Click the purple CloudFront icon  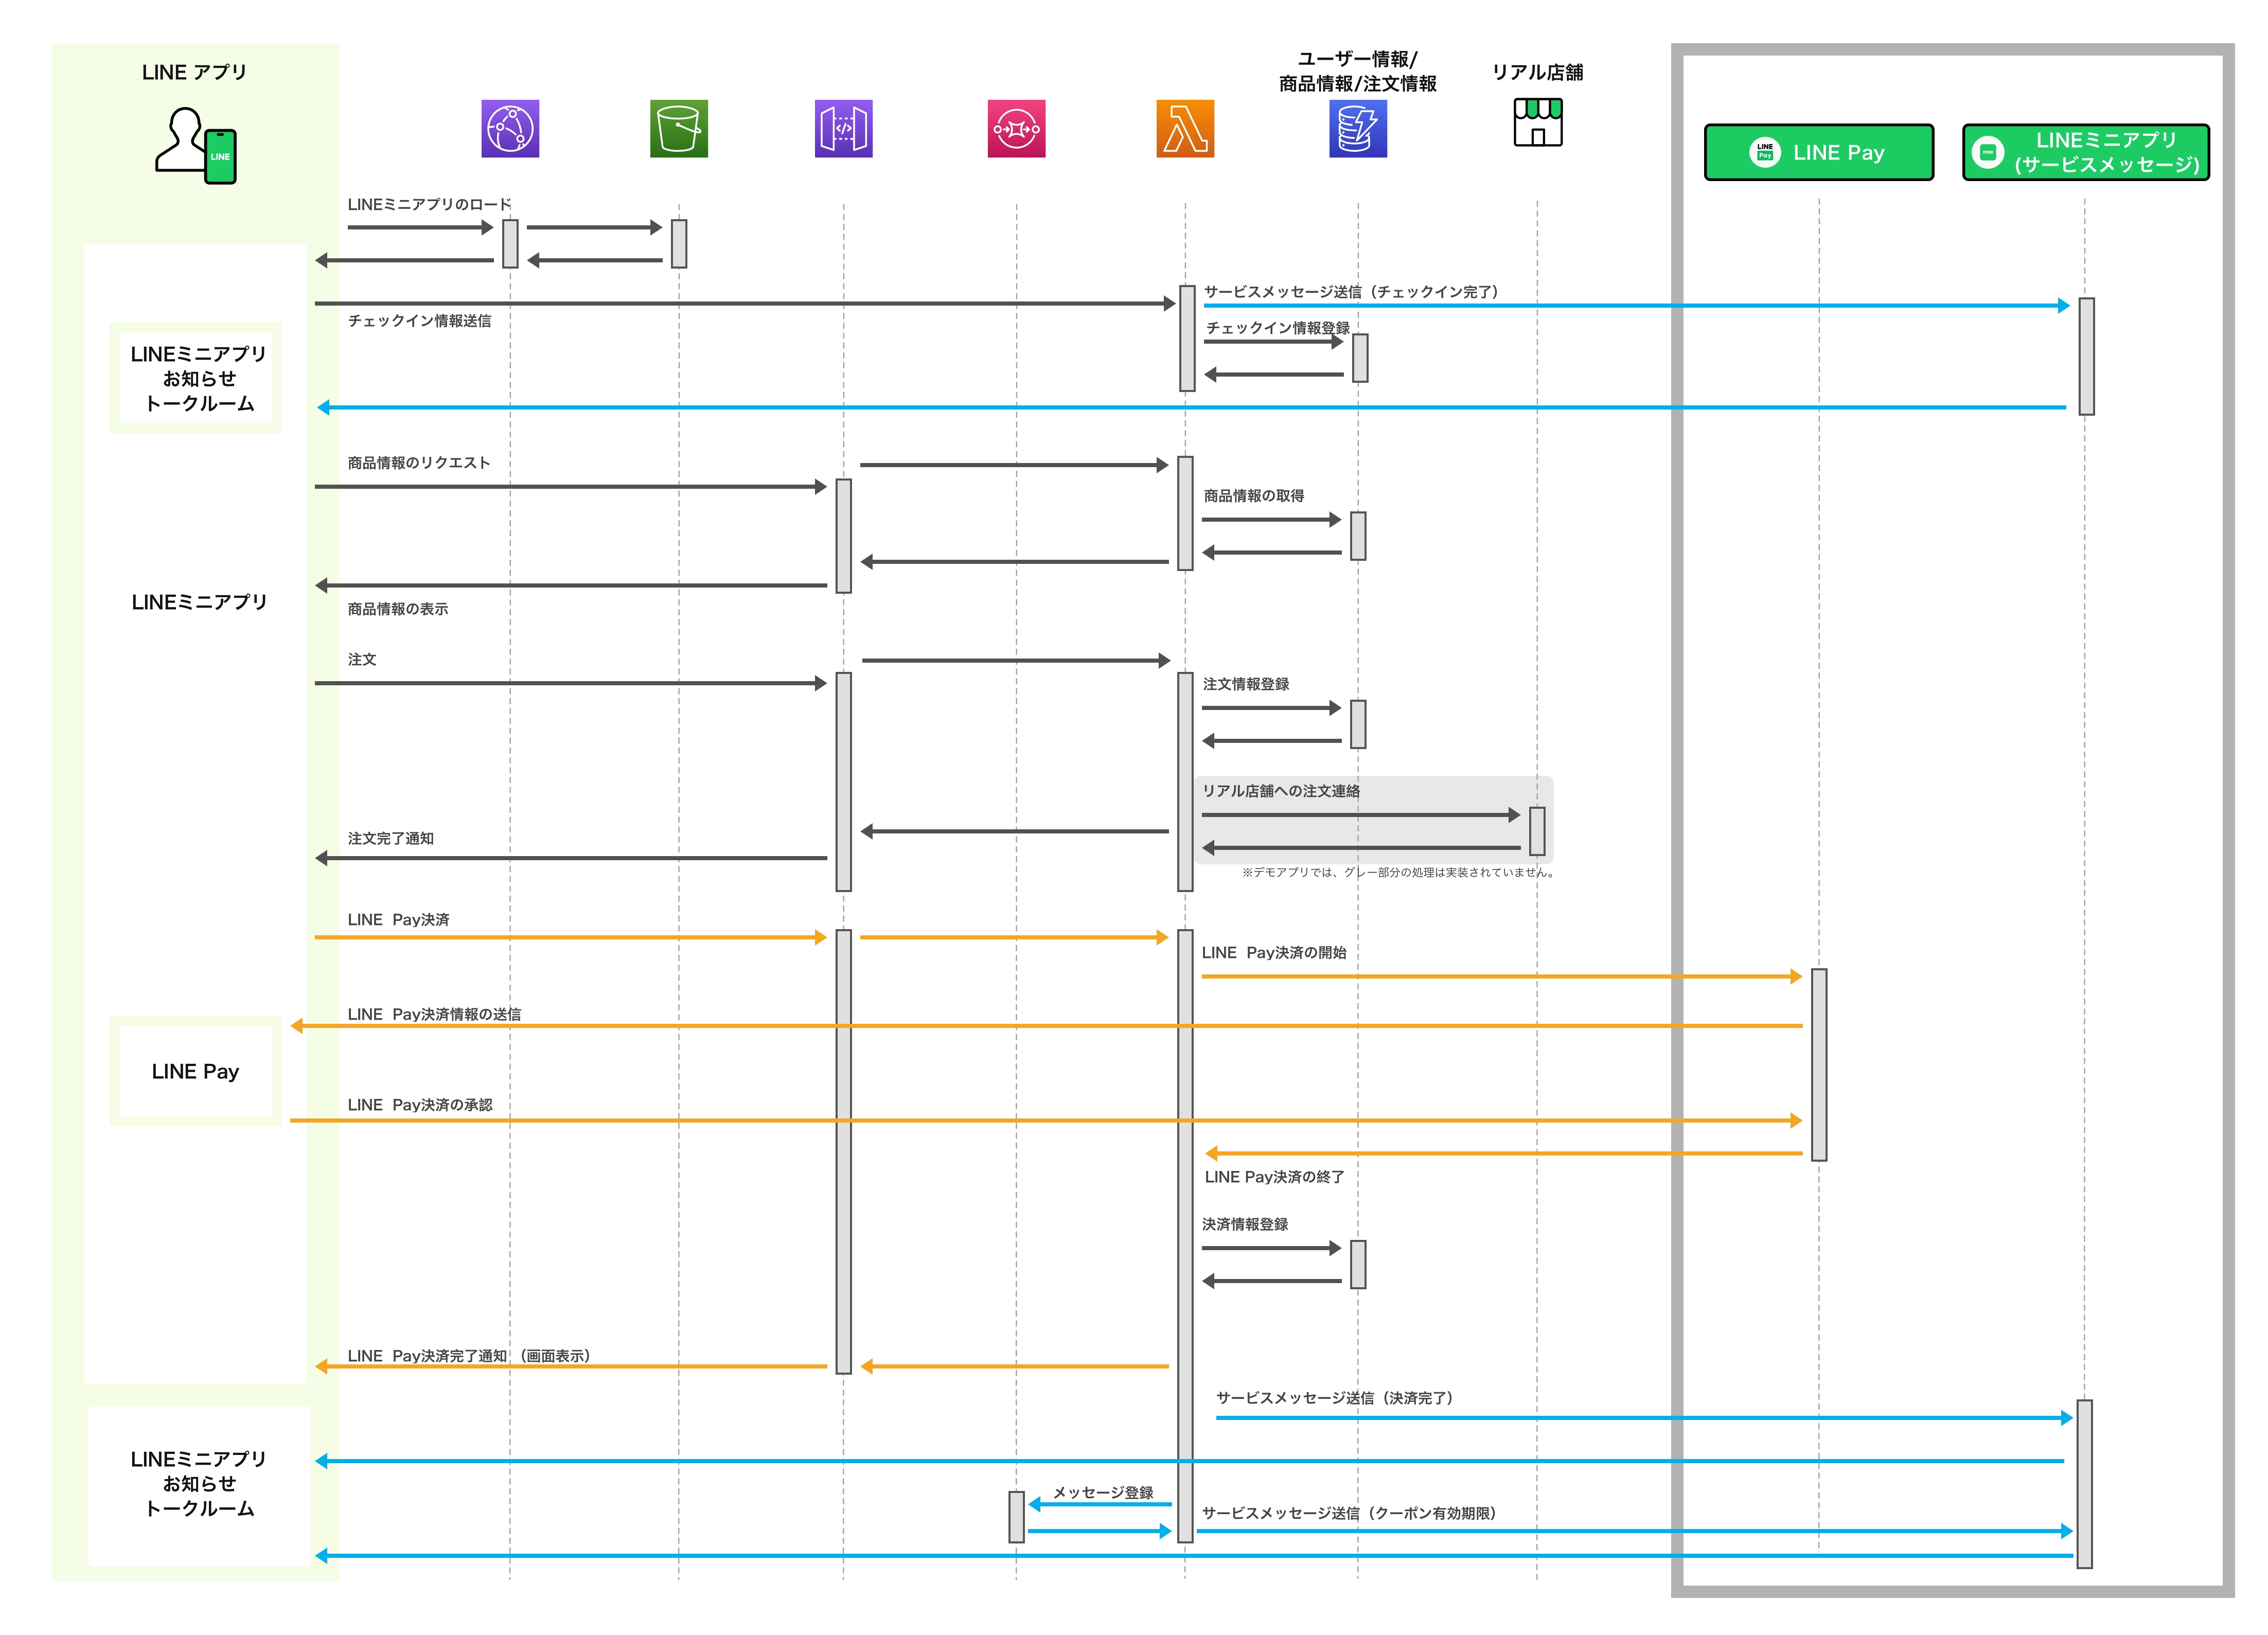pyautogui.click(x=510, y=128)
